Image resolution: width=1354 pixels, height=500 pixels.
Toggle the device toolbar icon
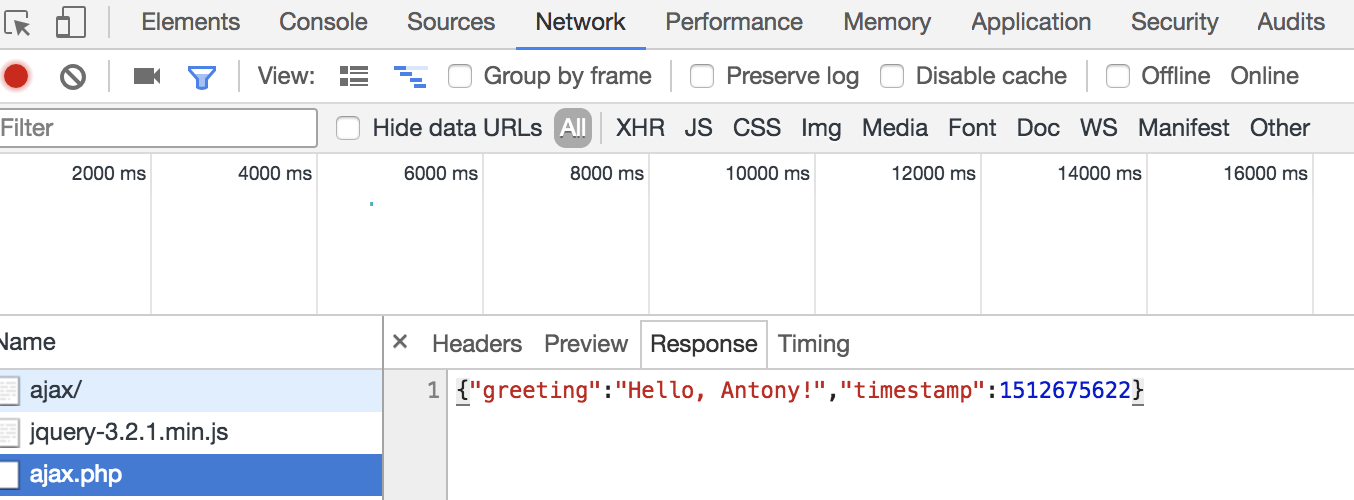70,22
